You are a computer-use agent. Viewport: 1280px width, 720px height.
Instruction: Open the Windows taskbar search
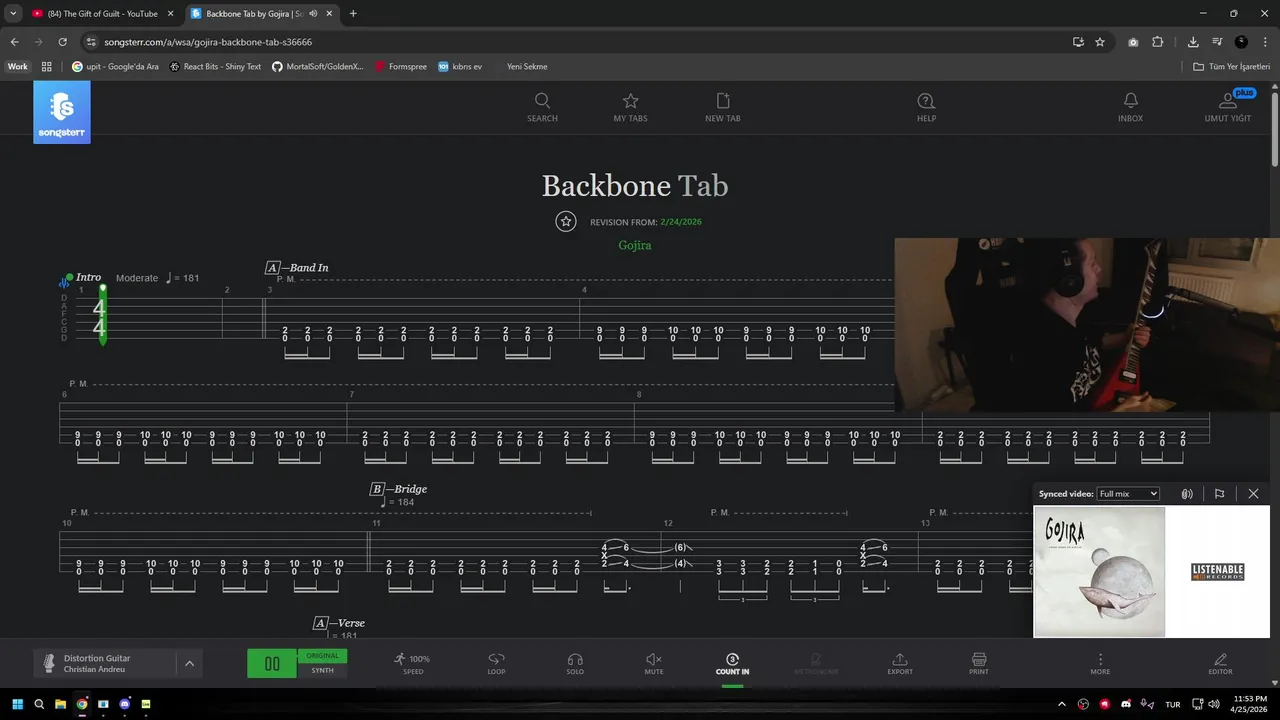coord(39,704)
